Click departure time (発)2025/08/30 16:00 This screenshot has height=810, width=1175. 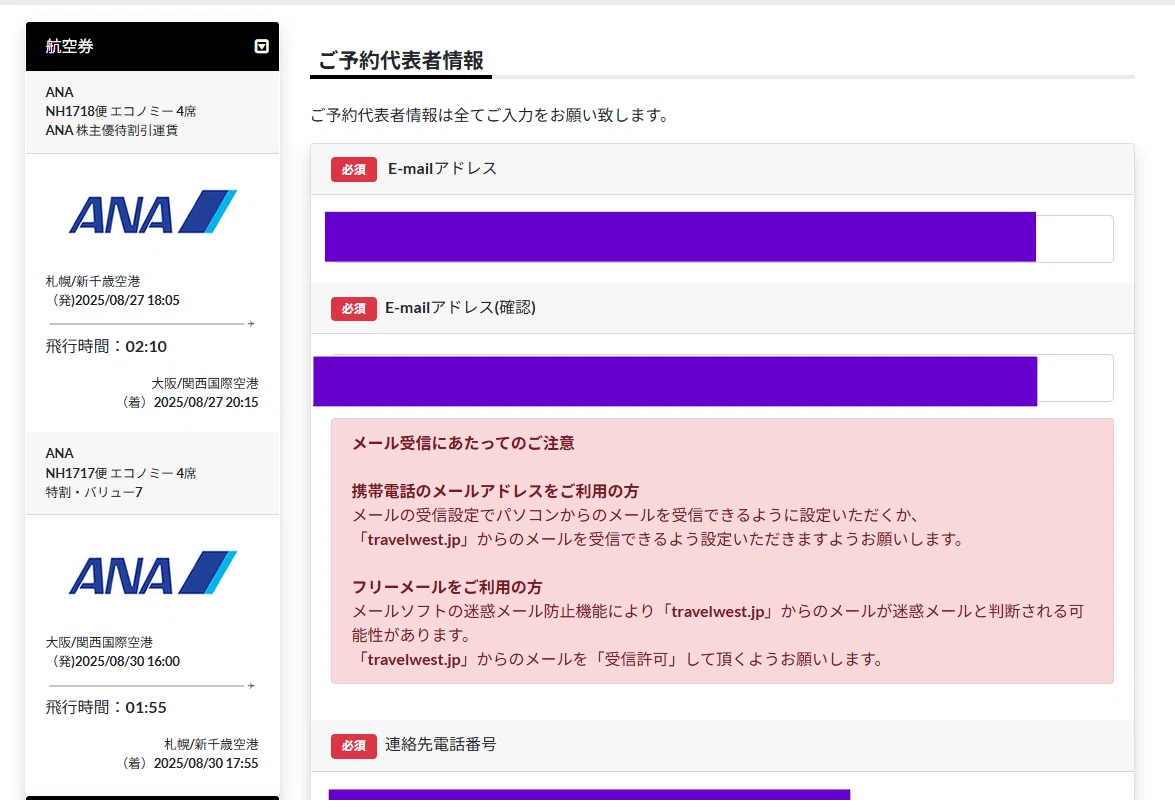[115, 662]
